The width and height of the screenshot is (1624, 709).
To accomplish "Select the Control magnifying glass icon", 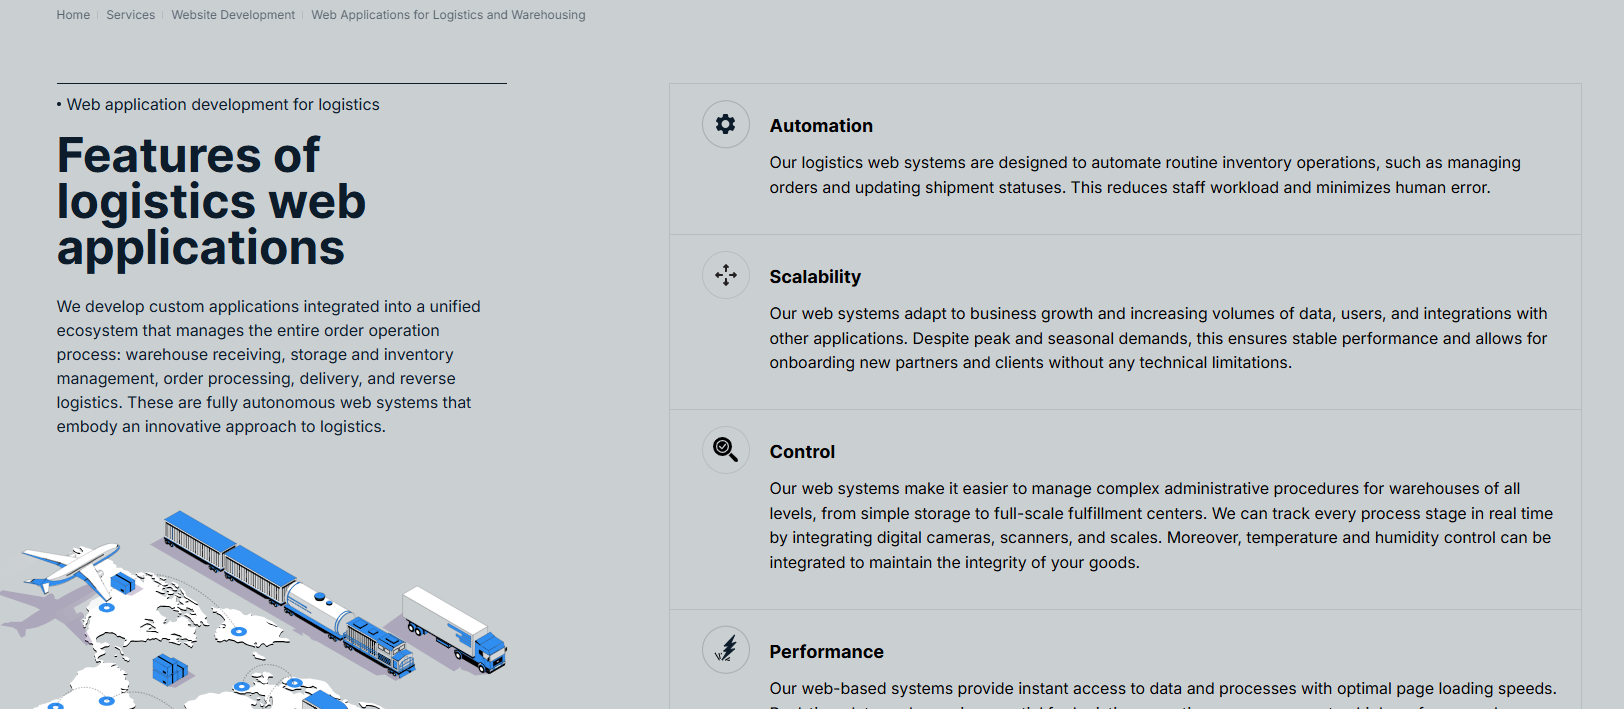I will point(725,450).
